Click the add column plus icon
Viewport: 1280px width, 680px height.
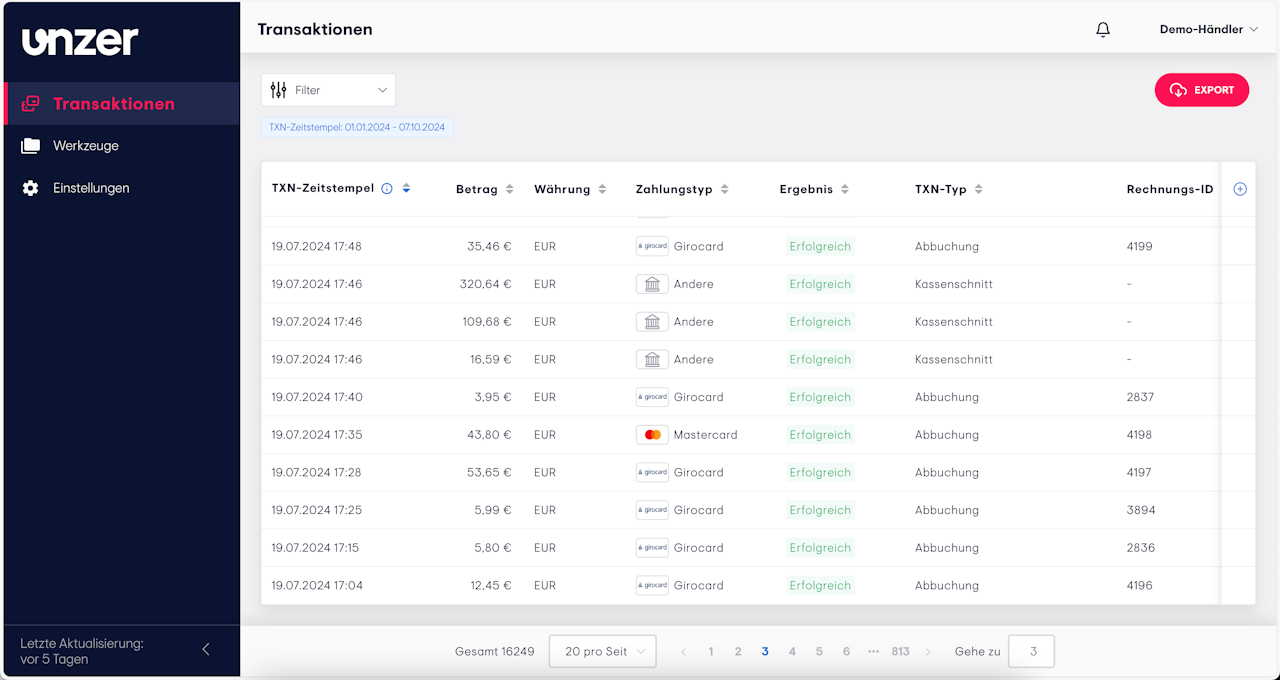coord(1240,189)
